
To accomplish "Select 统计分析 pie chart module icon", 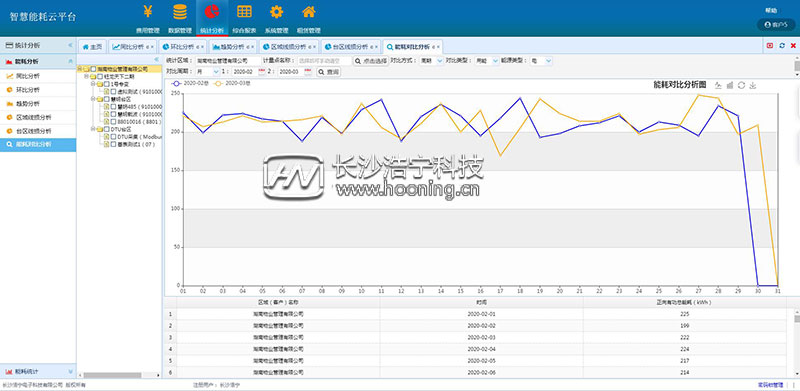I will click(x=211, y=12).
